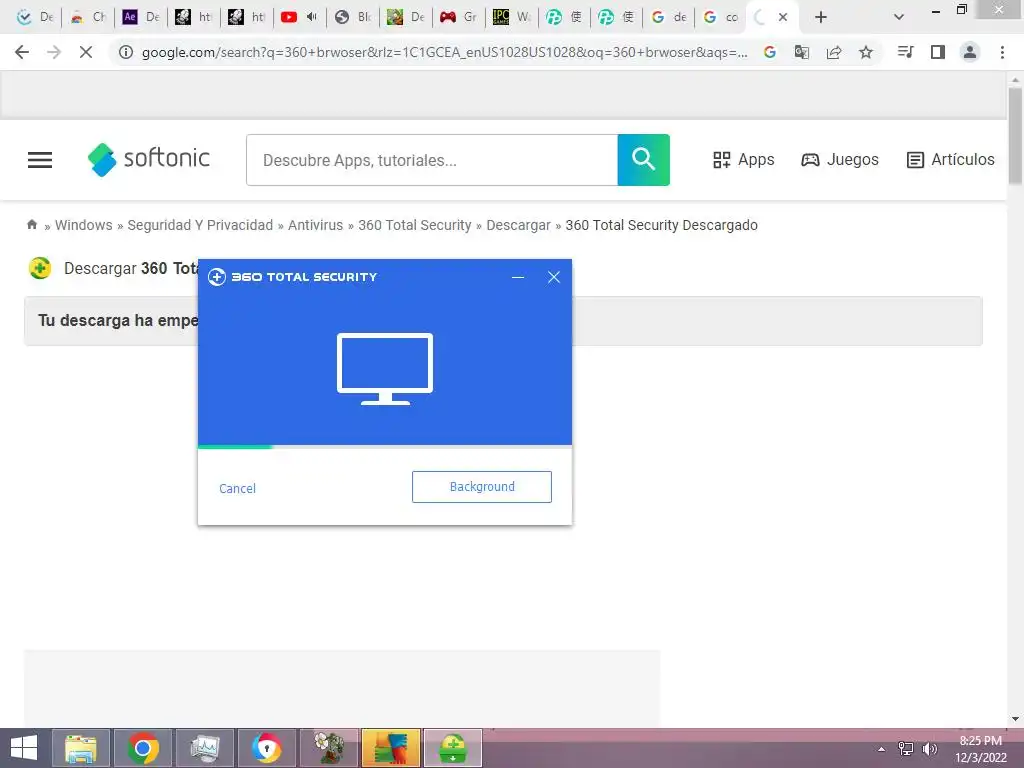
Task: Send the installer to Background
Action: [x=482, y=487]
